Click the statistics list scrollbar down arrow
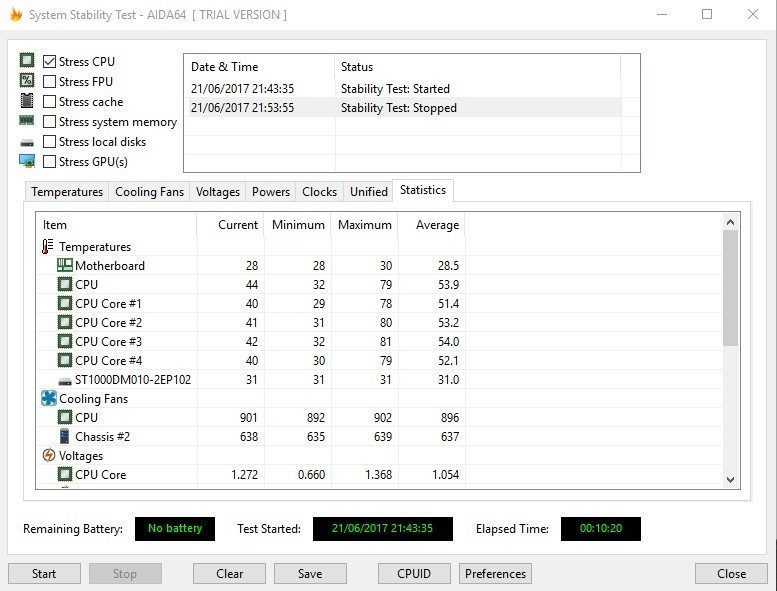The width and height of the screenshot is (777, 591). point(730,480)
